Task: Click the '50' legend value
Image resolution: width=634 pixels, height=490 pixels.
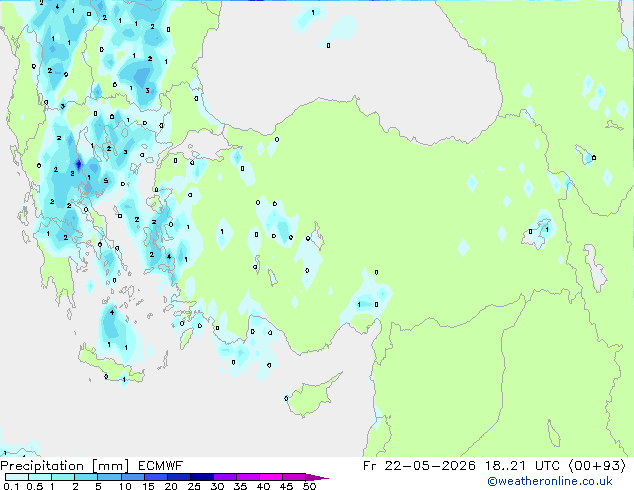Action: [x=310, y=486]
